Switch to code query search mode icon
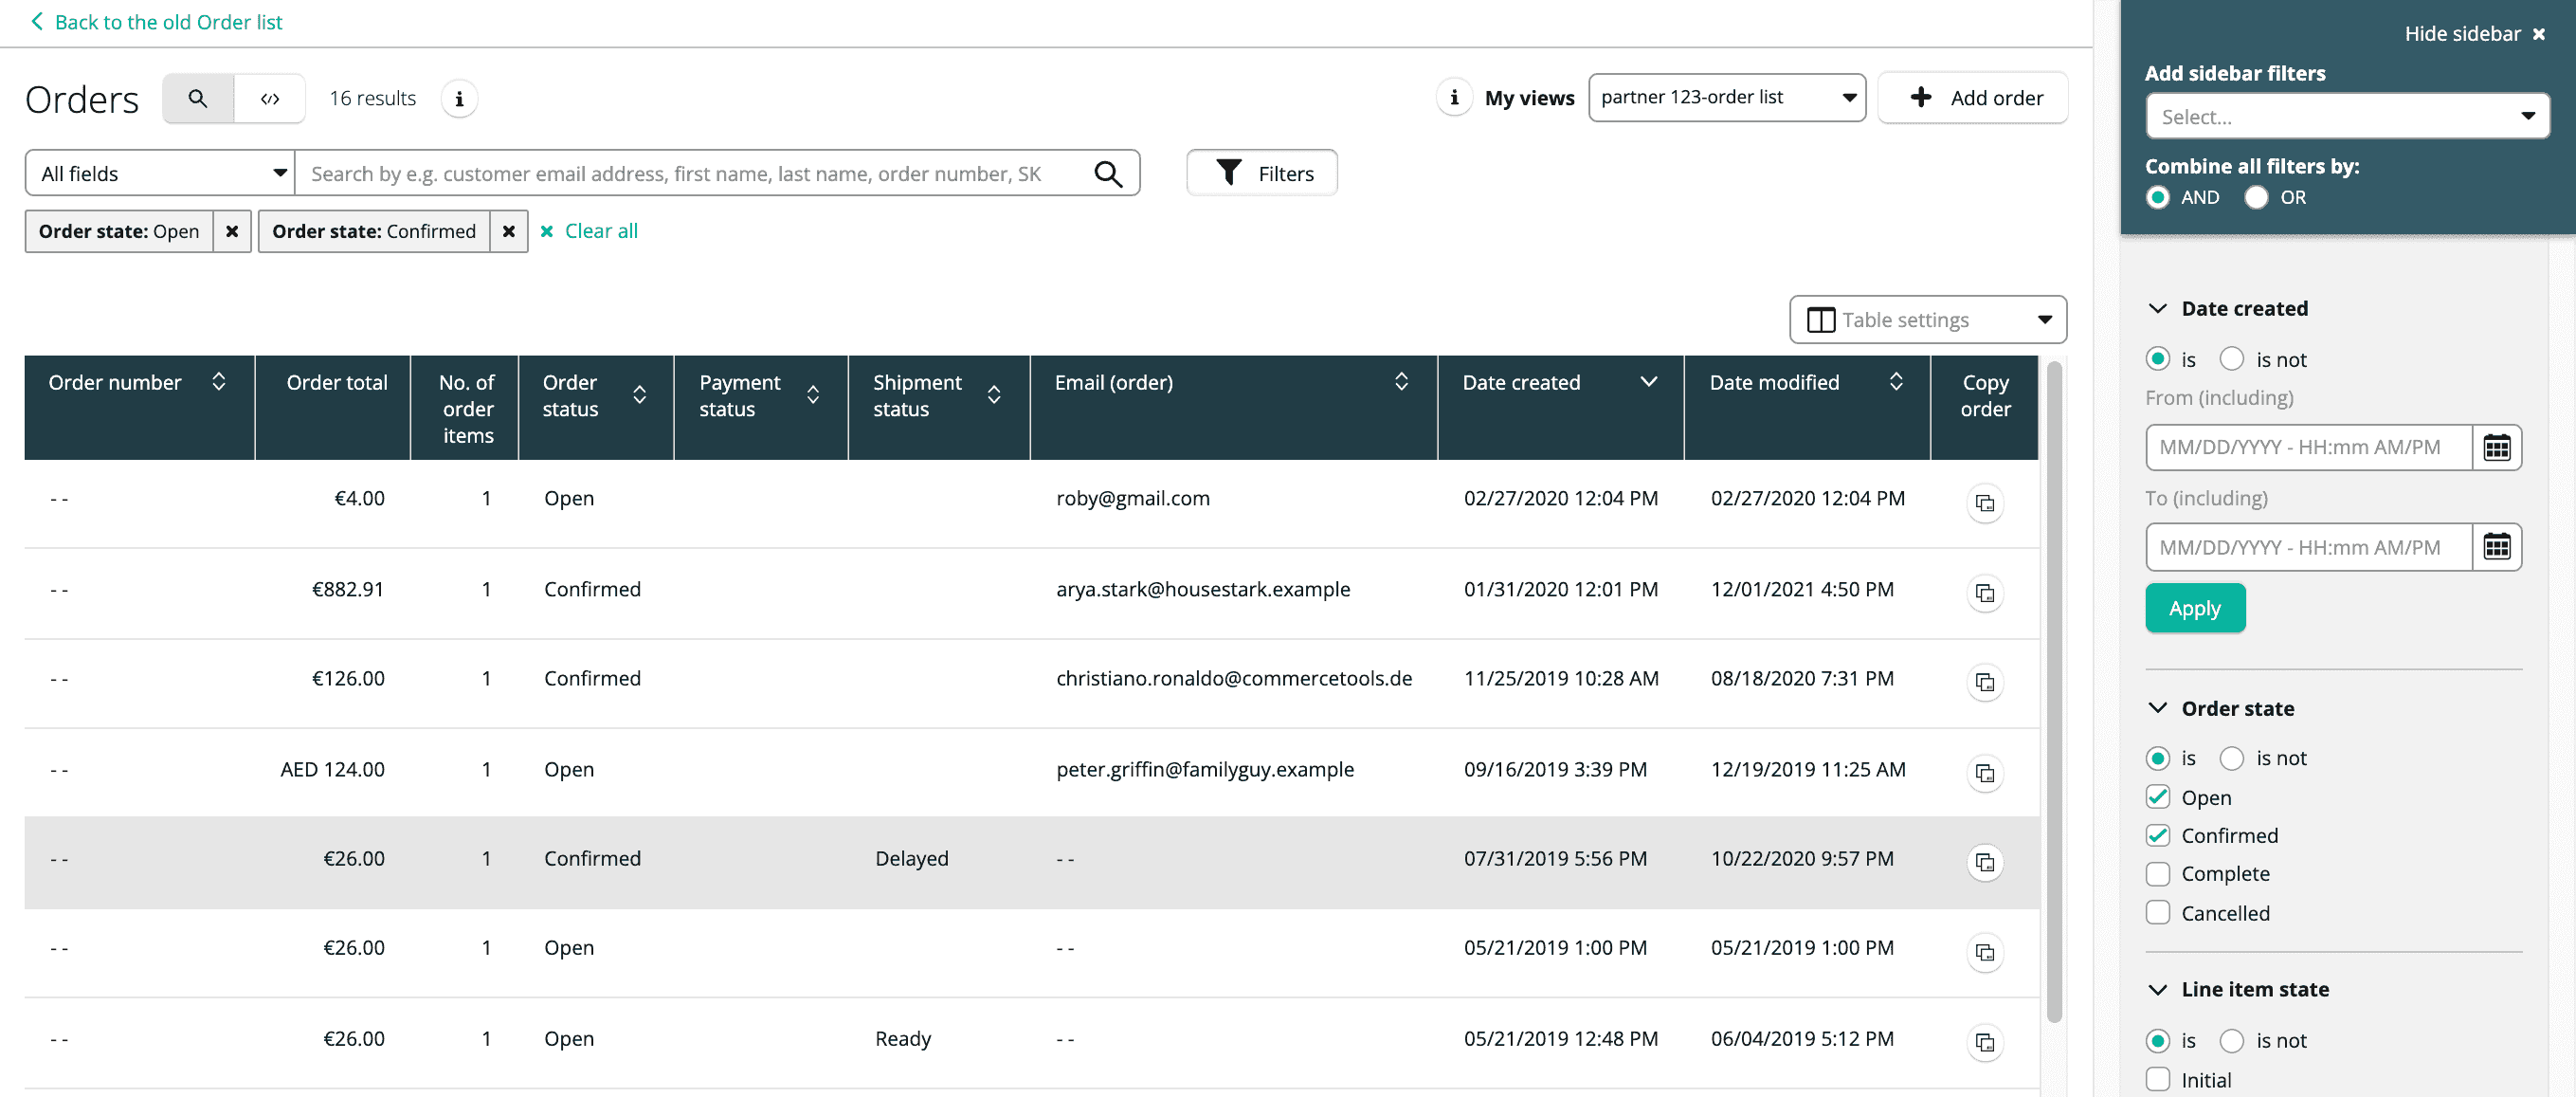The image size is (2576, 1097). click(269, 98)
